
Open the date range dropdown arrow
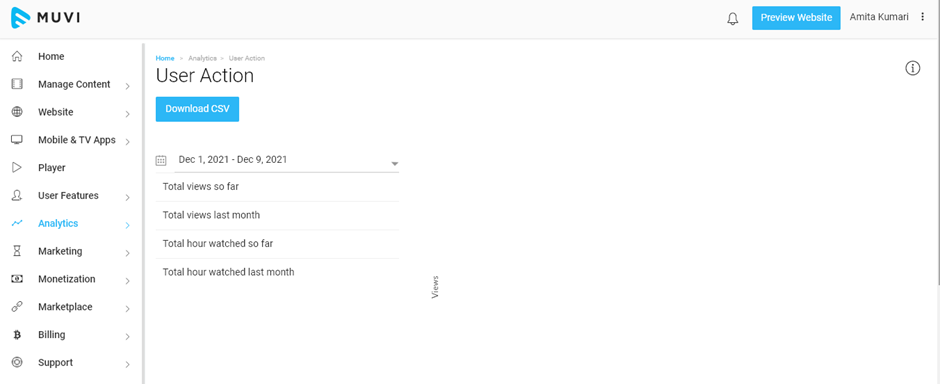pyautogui.click(x=394, y=164)
